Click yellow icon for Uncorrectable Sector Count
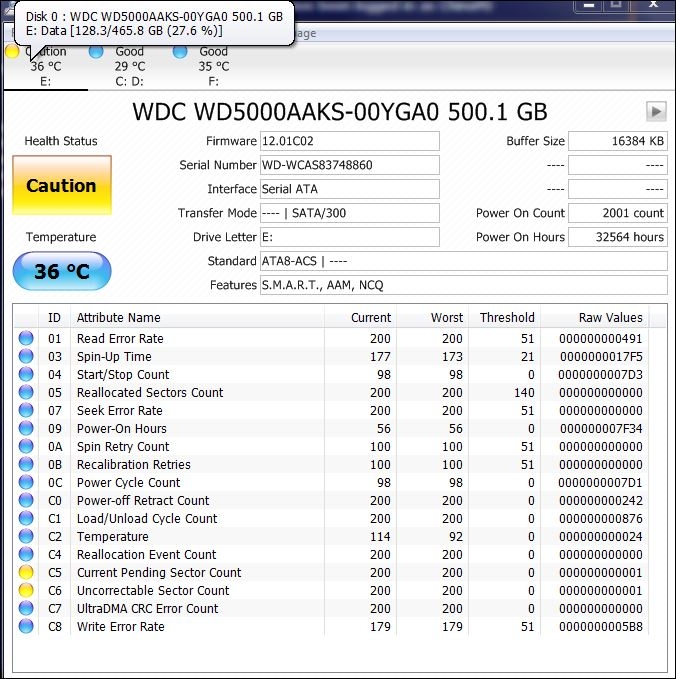 point(26,590)
